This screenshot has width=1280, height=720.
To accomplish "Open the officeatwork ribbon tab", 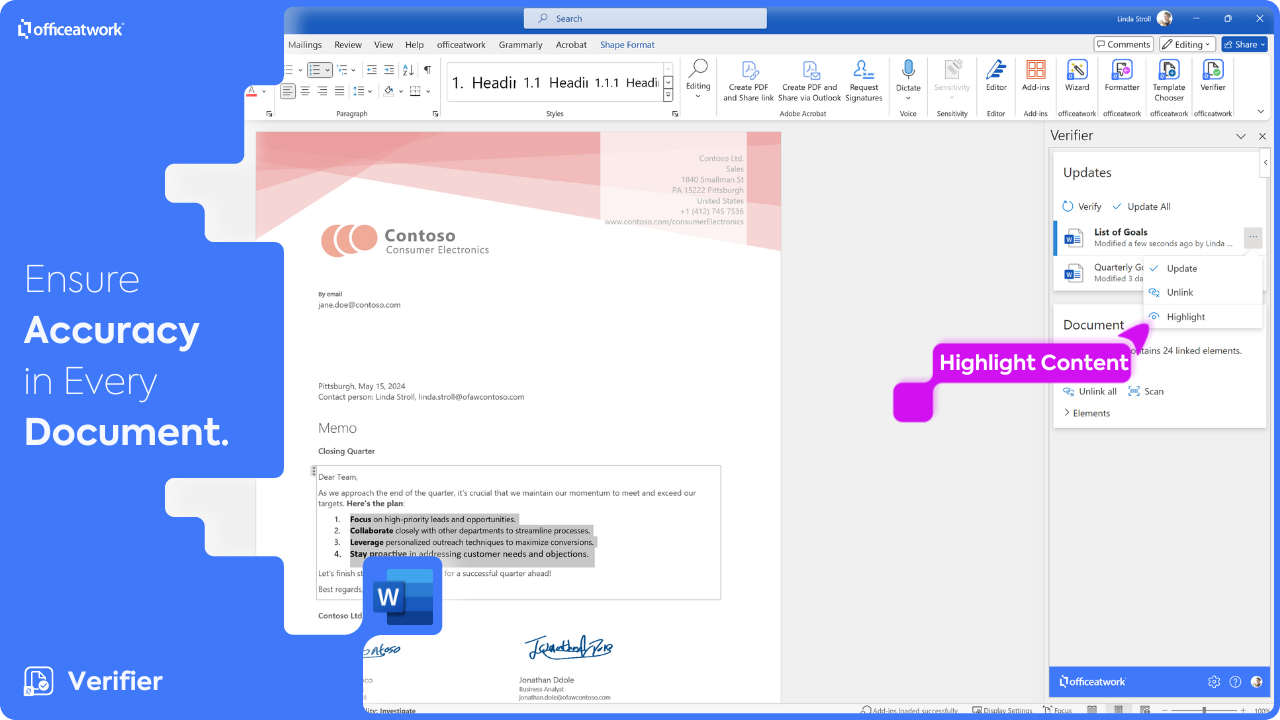I will [x=461, y=45].
